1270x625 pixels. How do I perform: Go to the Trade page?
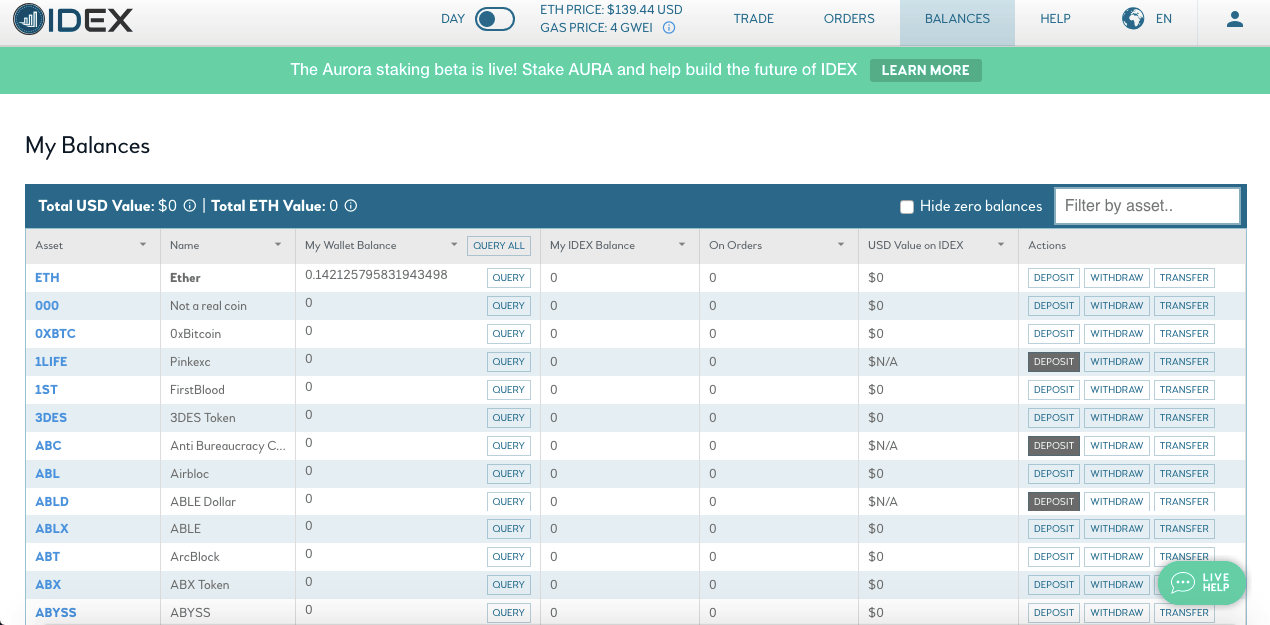(x=754, y=19)
